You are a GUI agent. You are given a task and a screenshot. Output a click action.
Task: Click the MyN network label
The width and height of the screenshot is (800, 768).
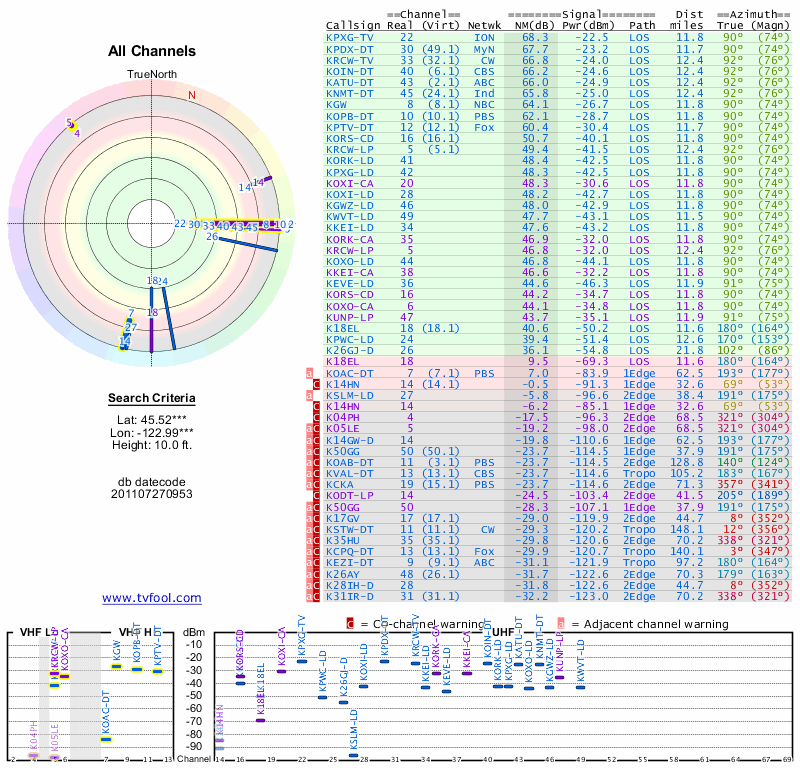coord(484,49)
